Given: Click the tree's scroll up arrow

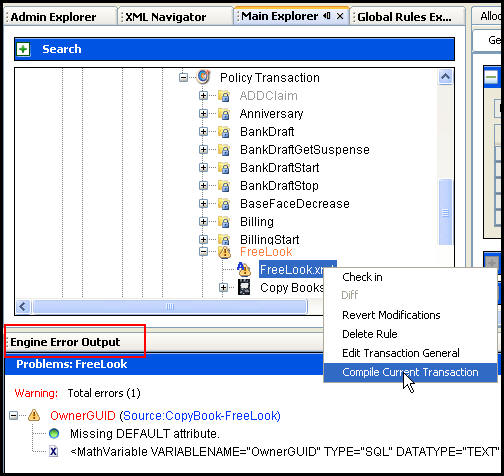Looking at the screenshot, I should pyautogui.click(x=445, y=77).
